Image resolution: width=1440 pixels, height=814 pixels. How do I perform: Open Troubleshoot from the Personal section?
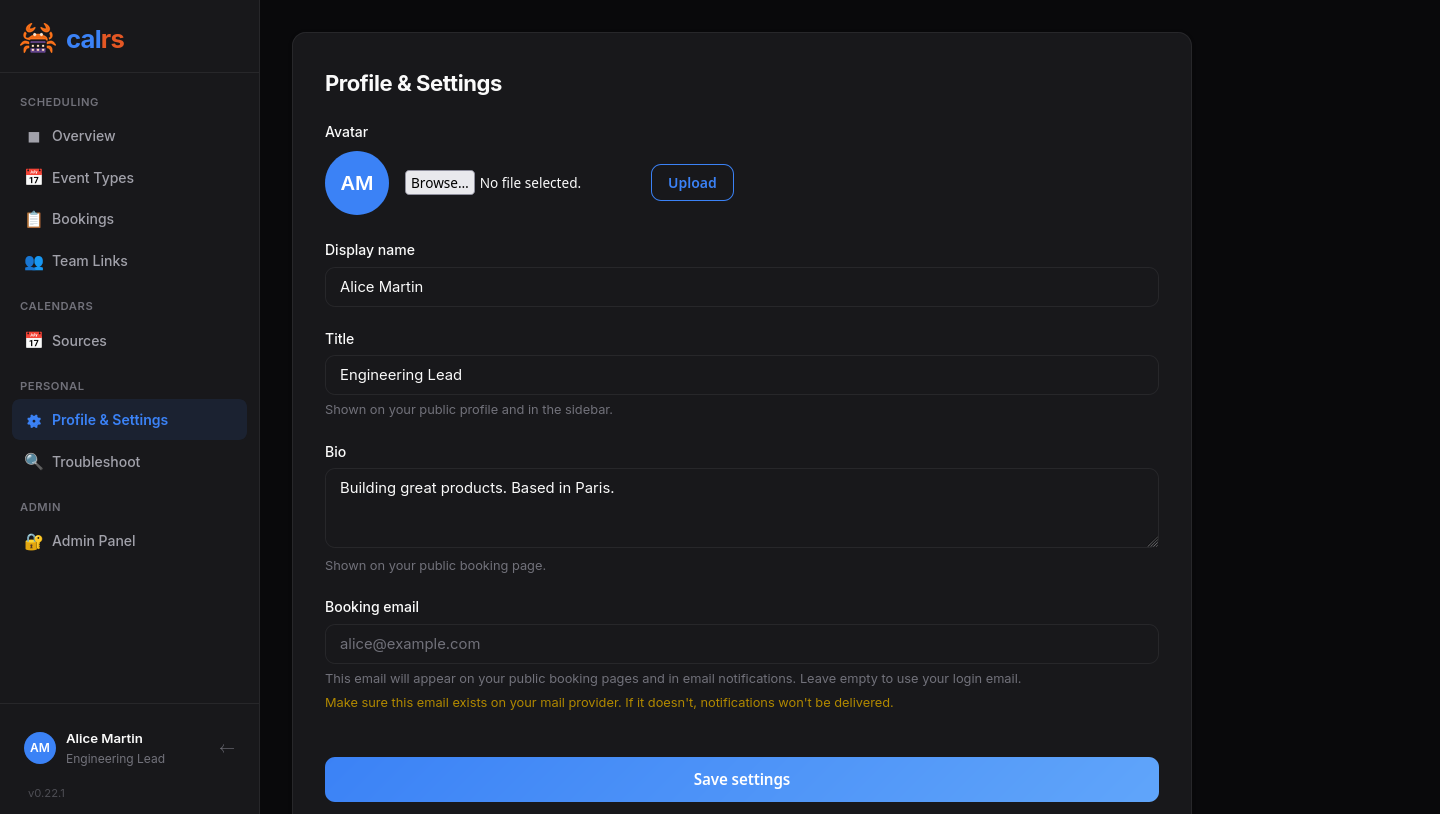click(96, 461)
